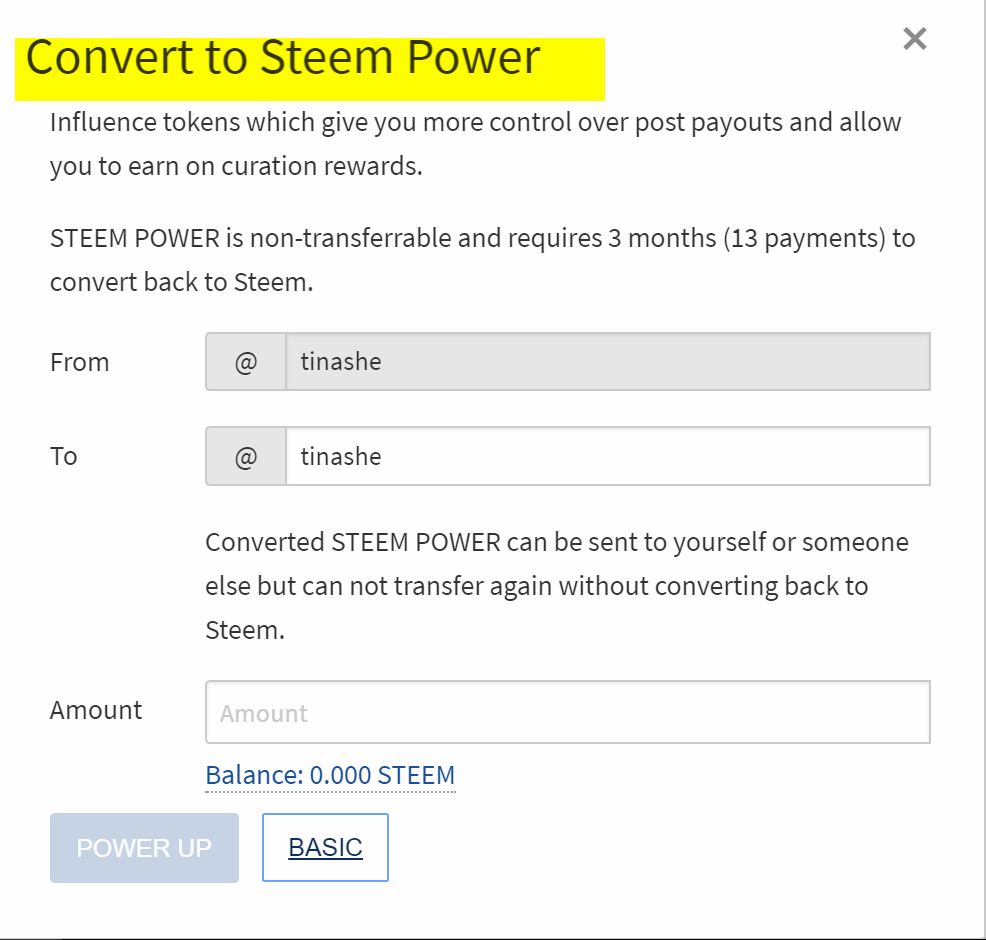Screen dimensions: 986x940
Task: Click the @ symbol beside the From field
Action: (x=246, y=362)
